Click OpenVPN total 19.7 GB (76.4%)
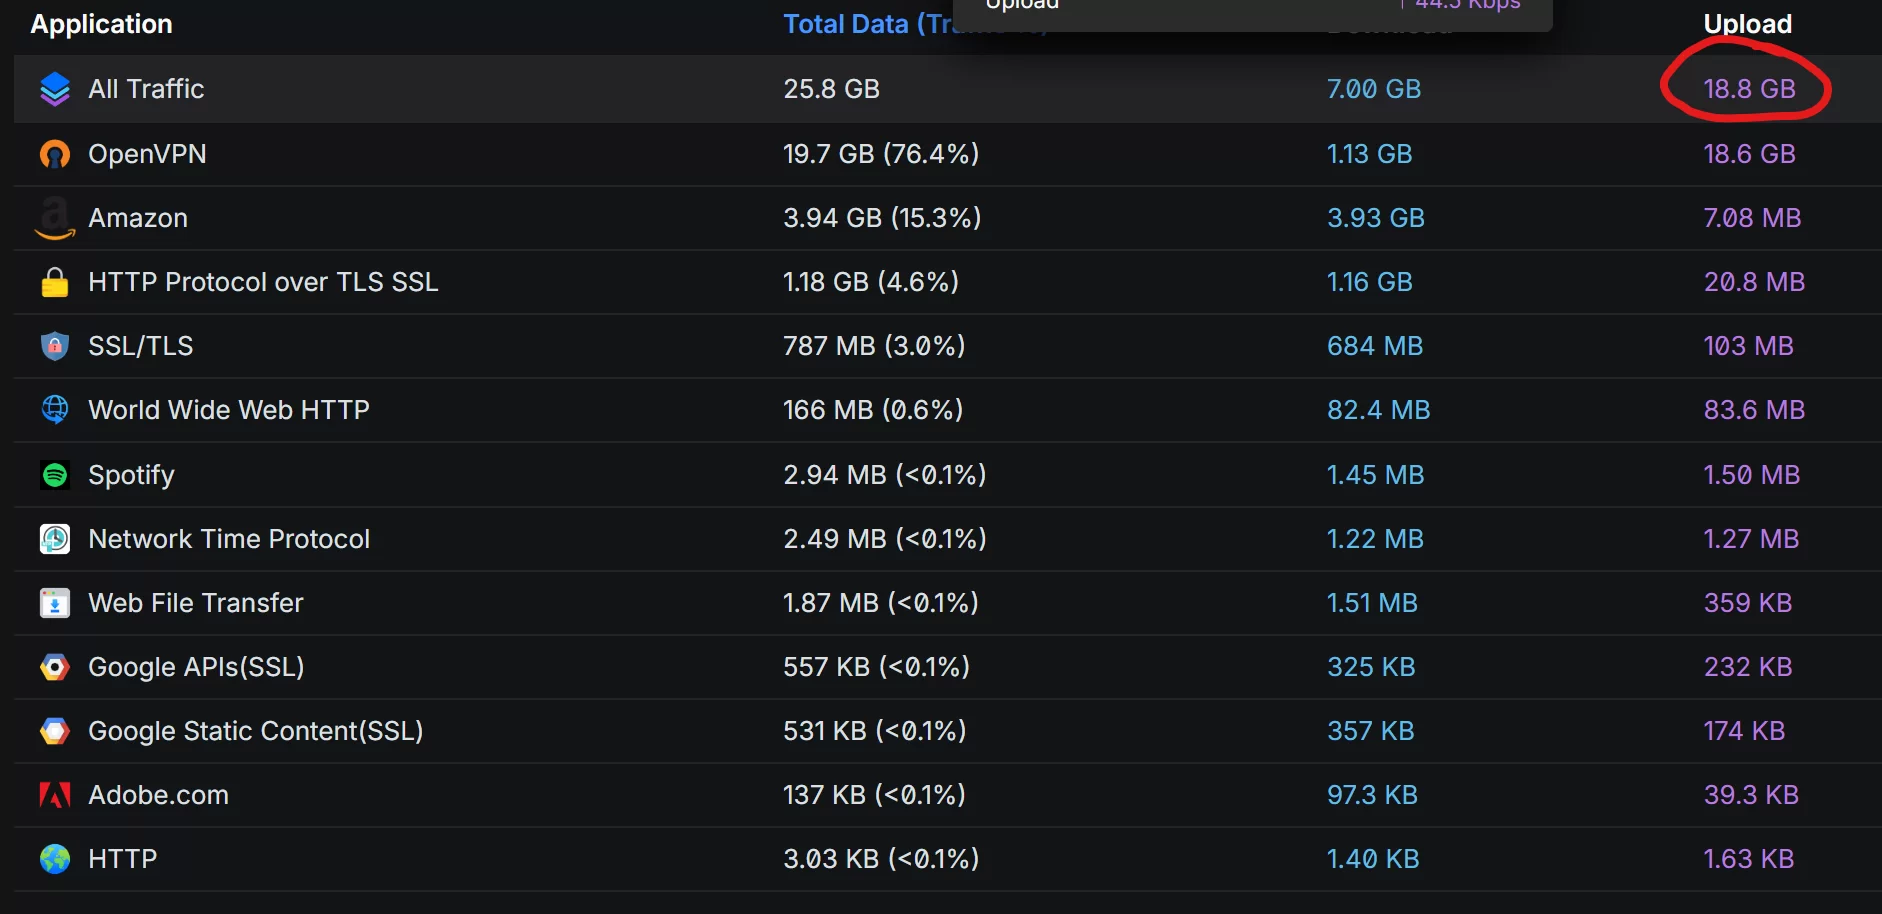Screen dimensions: 1882x914 click(881, 154)
